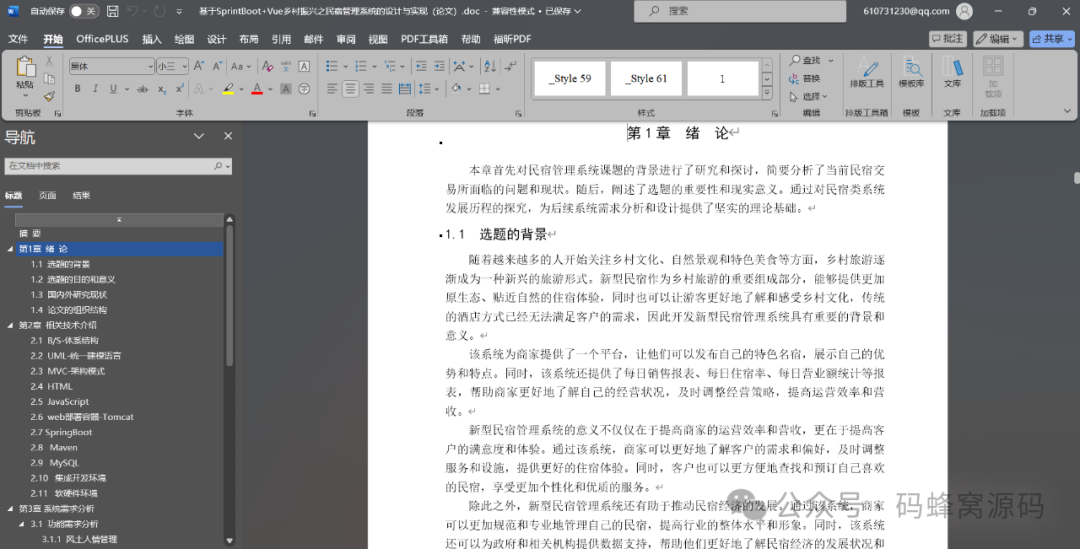Collapse 第1章 绪论 in navigation tree
The height and width of the screenshot is (549, 1080).
(10, 249)
